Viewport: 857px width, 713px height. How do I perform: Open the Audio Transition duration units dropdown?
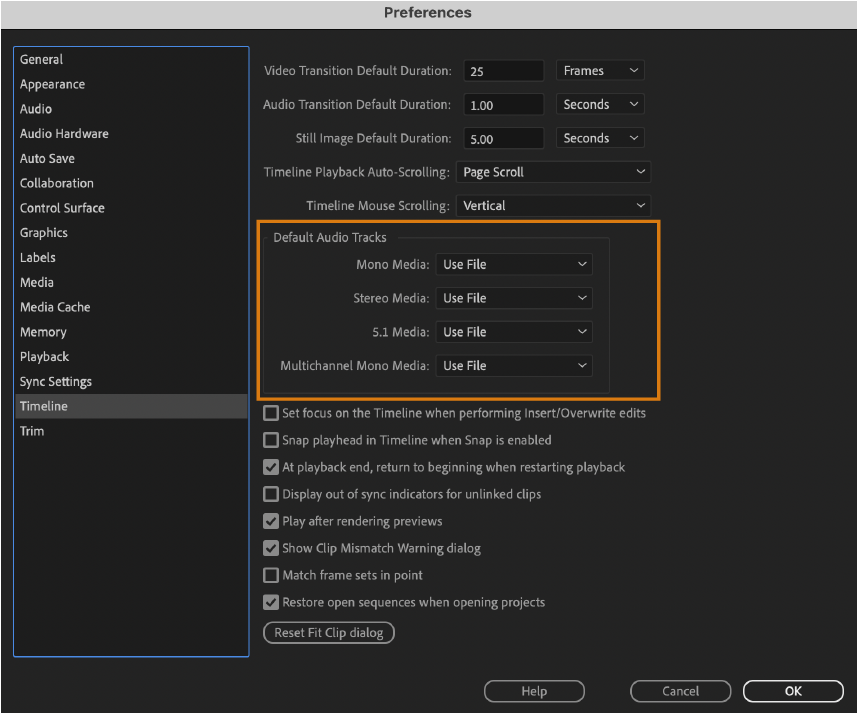coord(599,104)
